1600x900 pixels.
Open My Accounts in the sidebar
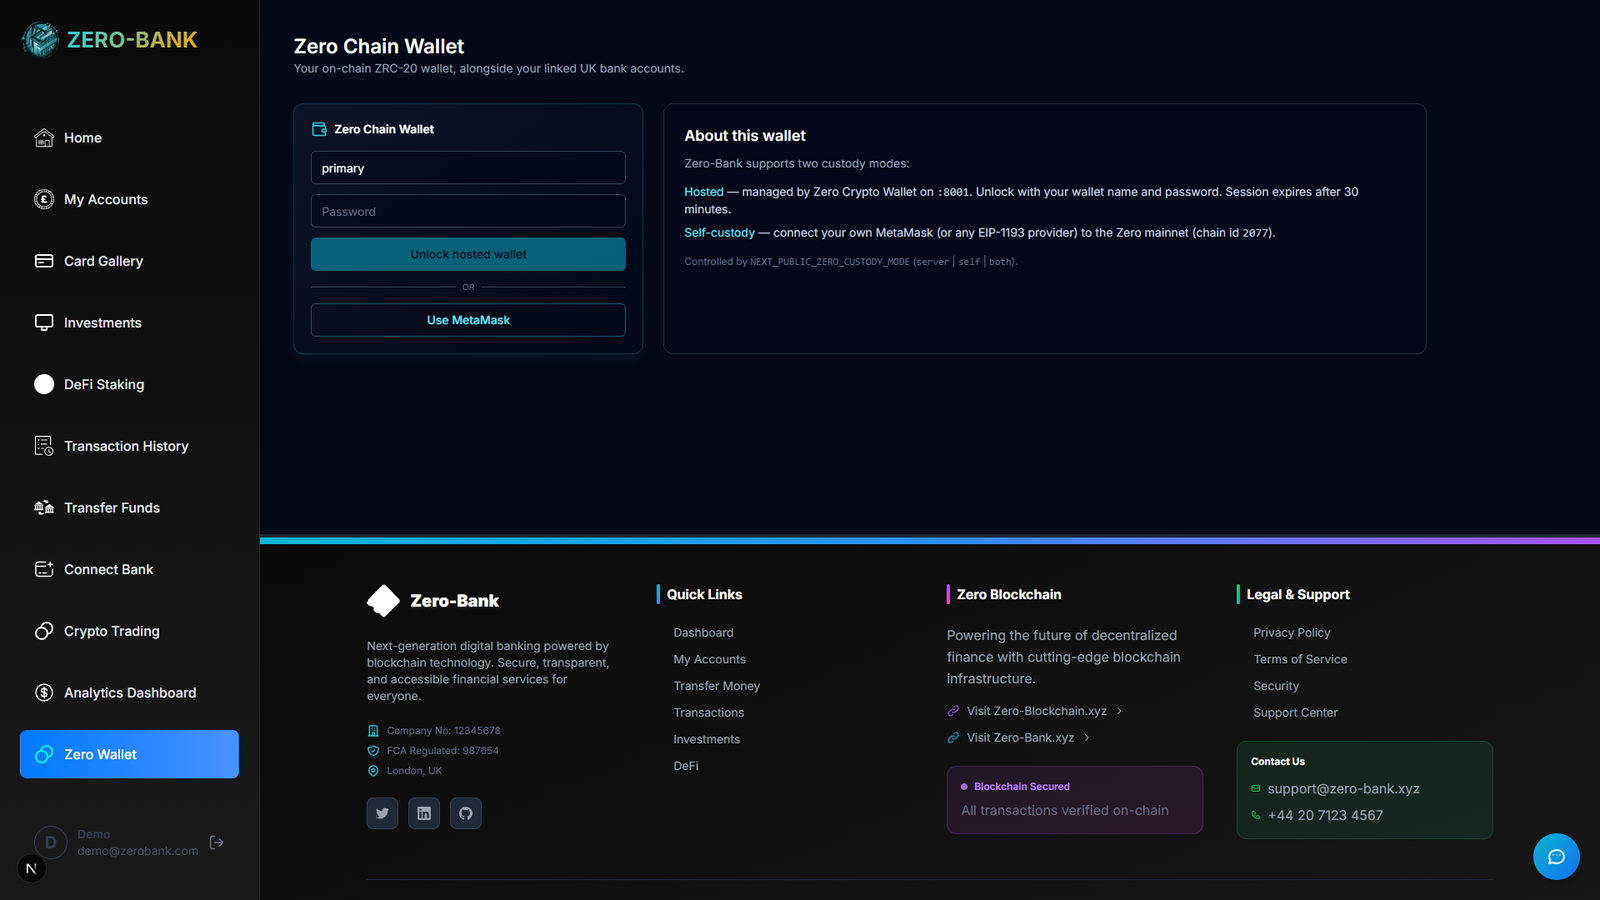tap(129, 199)
